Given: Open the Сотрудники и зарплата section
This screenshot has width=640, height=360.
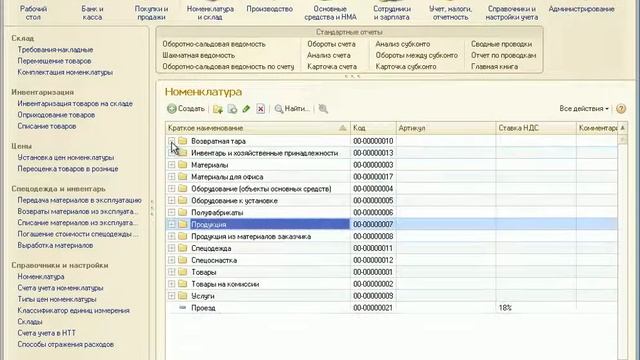Looking at the screenshot, I should pos(391,13).
